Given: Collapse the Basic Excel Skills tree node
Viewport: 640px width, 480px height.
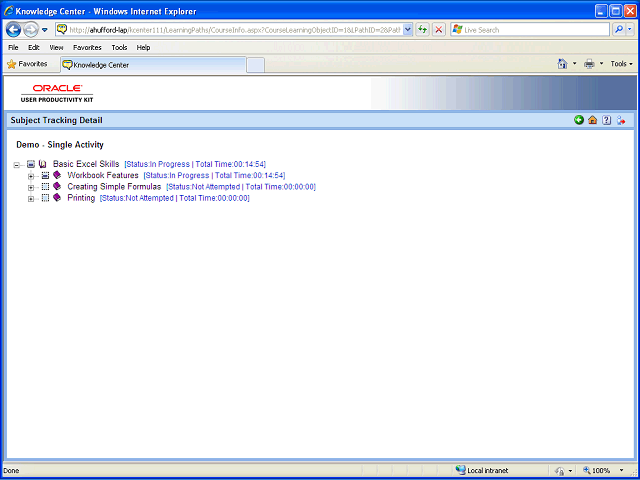Looking at the screenshot, I should click(16, 165).
